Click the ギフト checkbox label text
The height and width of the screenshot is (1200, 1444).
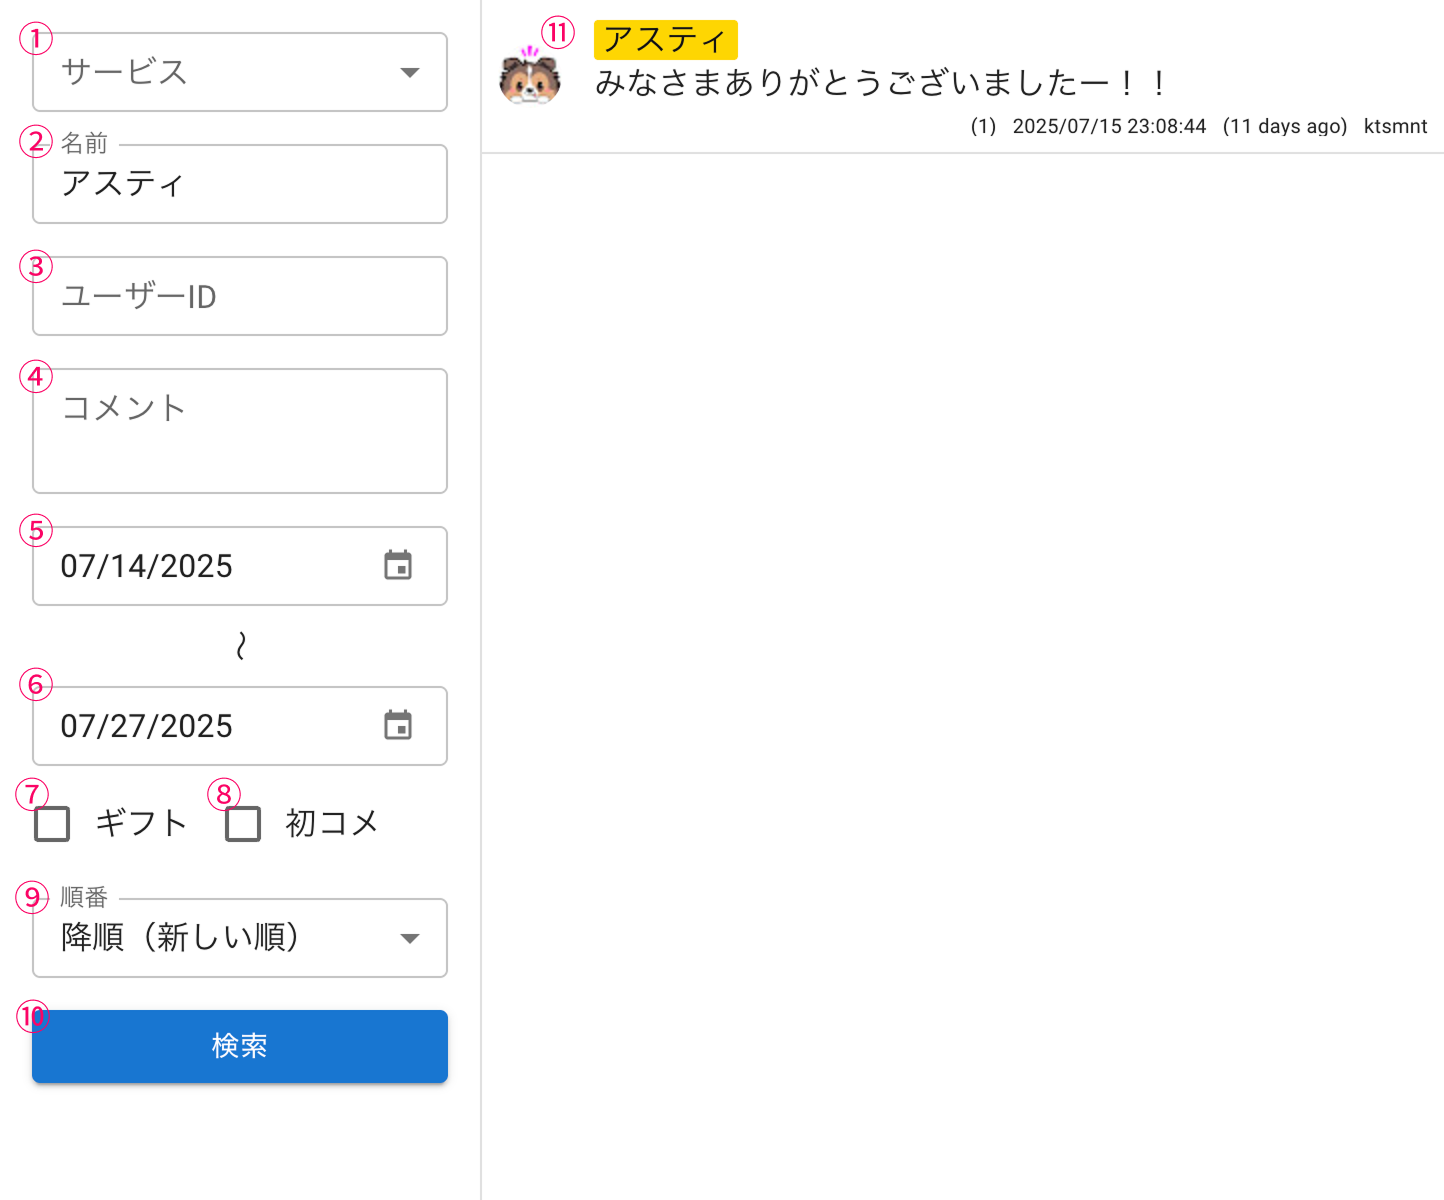coord(141,824)
